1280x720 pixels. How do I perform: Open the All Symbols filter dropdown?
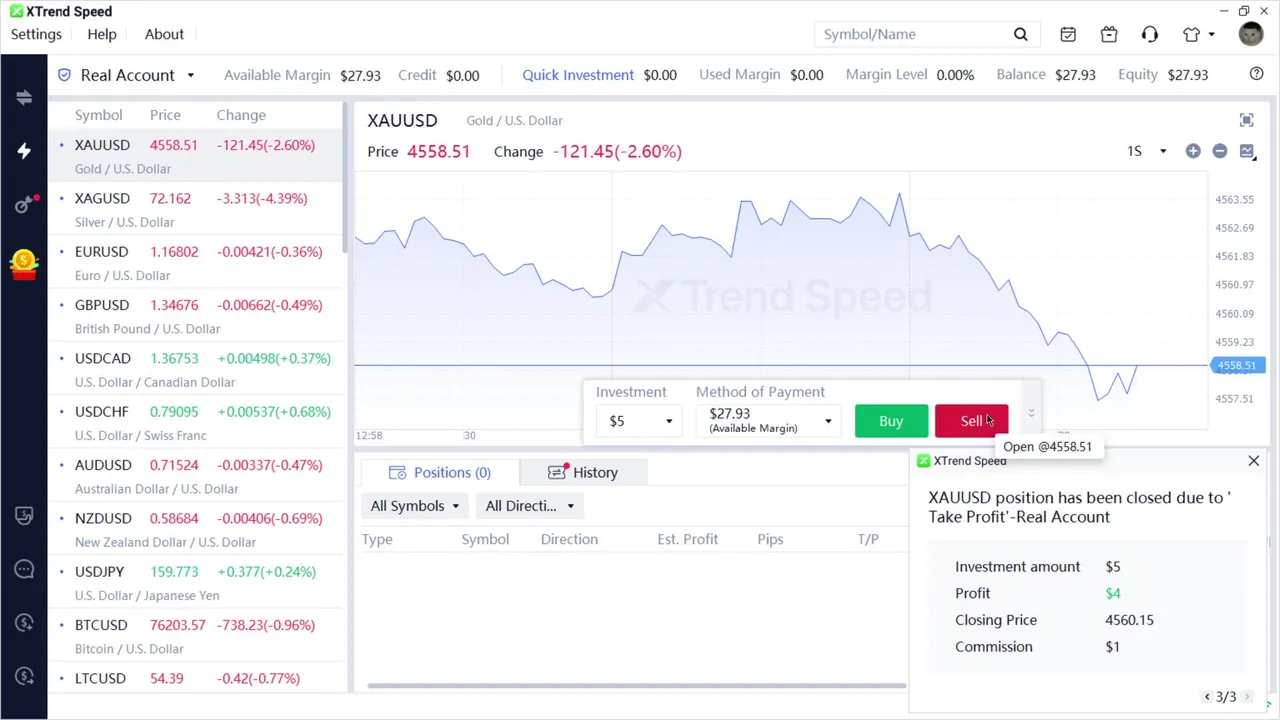(415, 506)
